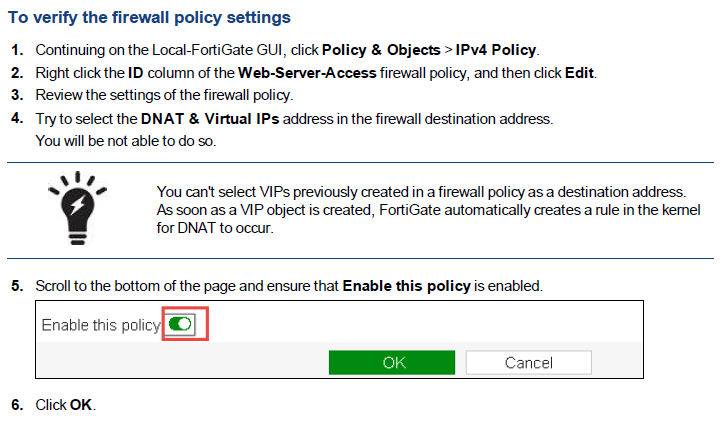
Task: Click the bold OK word in step 6
Action: click(81, 405)
